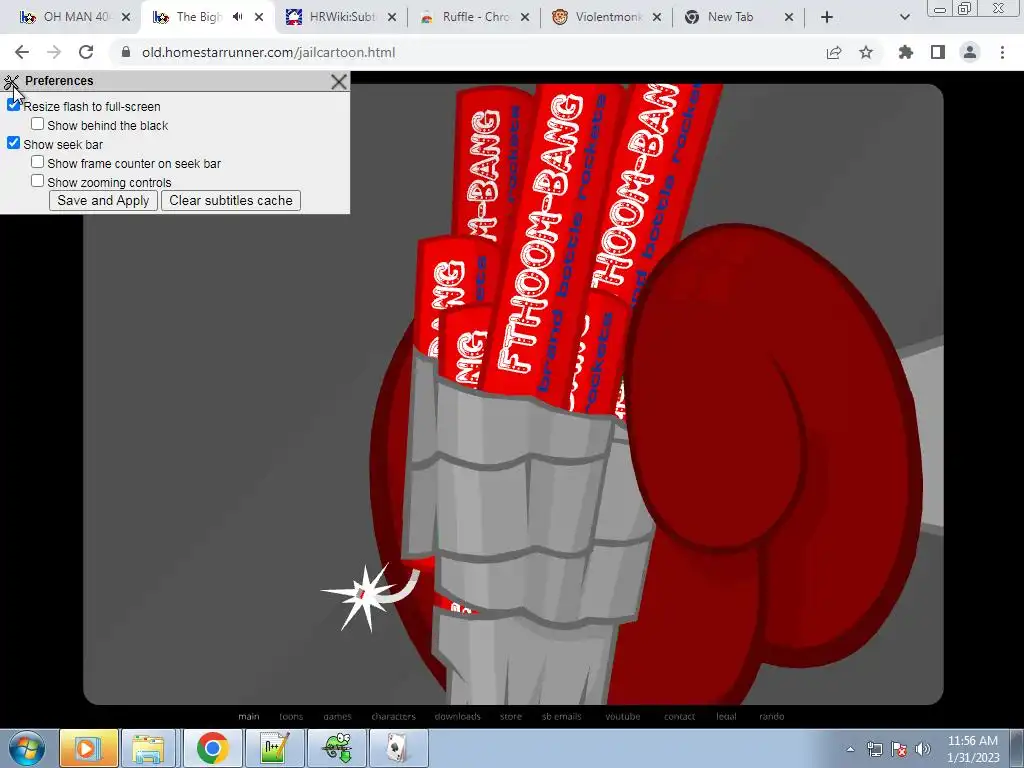This screenshot has height=768, width=1024.
Task: Enable Show frame counter on seek bar
Action: click(x=37, y=162)
